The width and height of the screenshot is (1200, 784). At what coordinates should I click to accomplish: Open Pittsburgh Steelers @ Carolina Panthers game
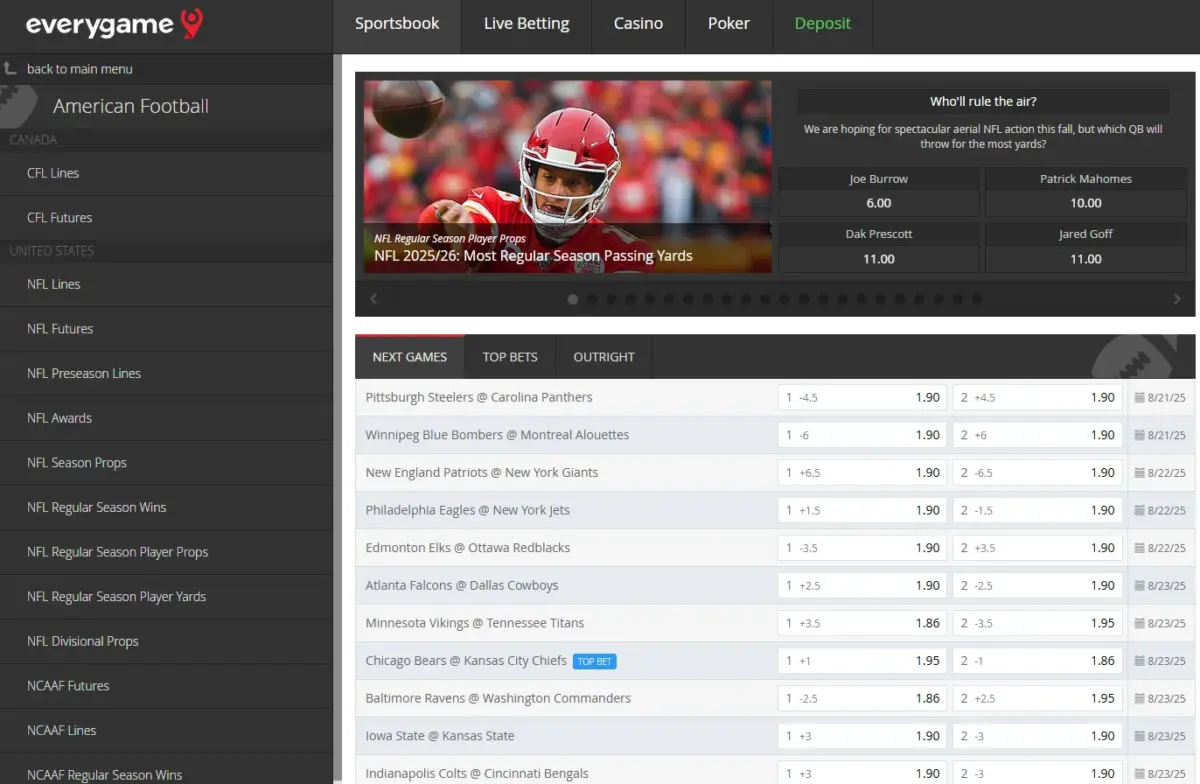click(x=479, y=398)
